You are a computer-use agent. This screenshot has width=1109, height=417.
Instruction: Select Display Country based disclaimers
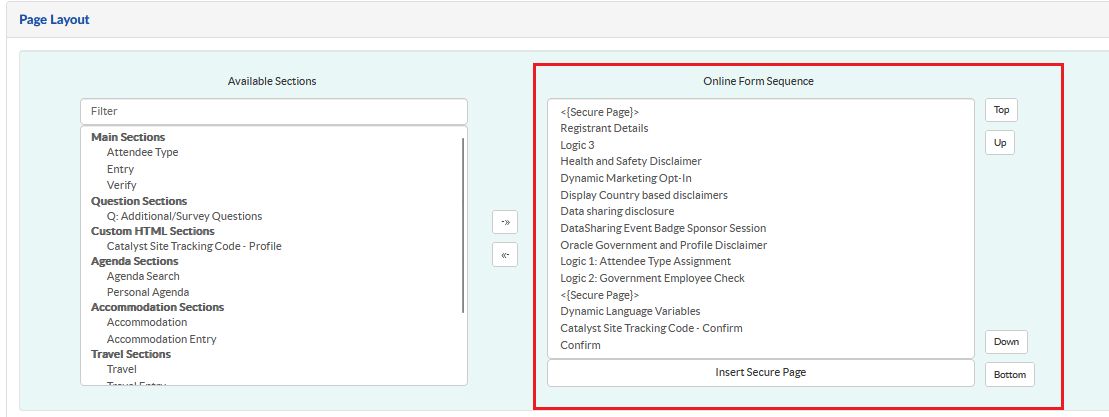(644, 194)
